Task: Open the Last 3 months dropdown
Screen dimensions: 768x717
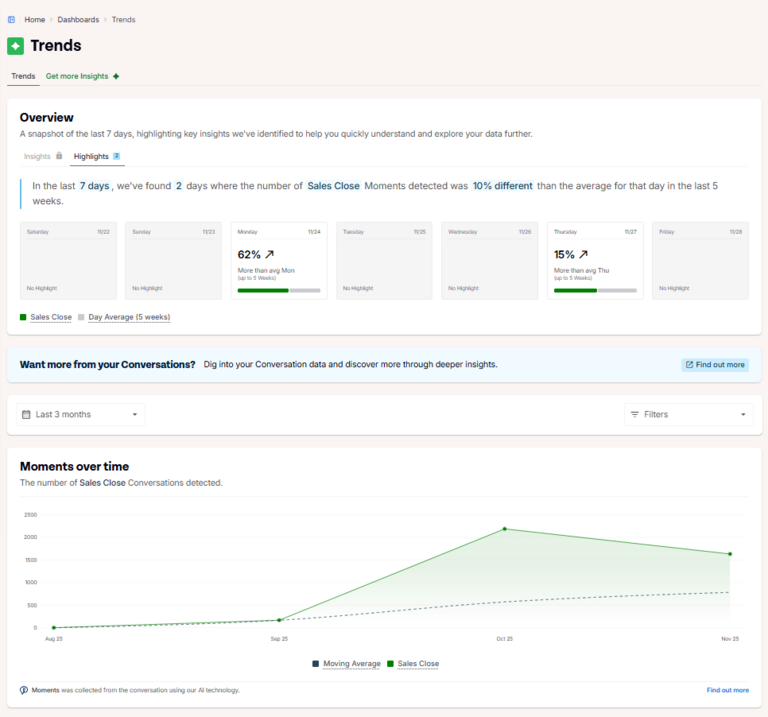Action: [x=81, y=414]
